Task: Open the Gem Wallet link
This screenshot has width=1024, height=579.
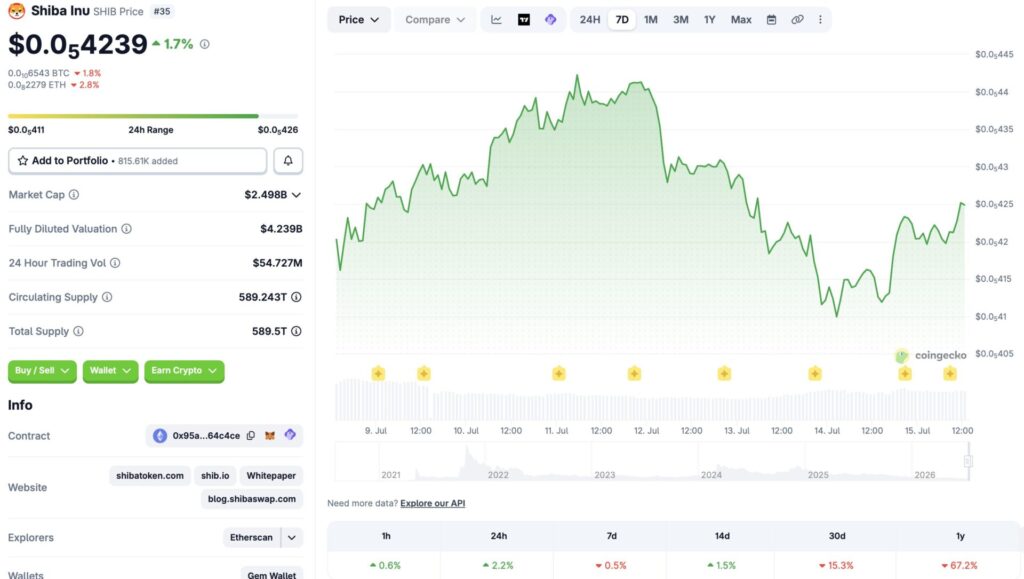Action: tap(272, 575)
